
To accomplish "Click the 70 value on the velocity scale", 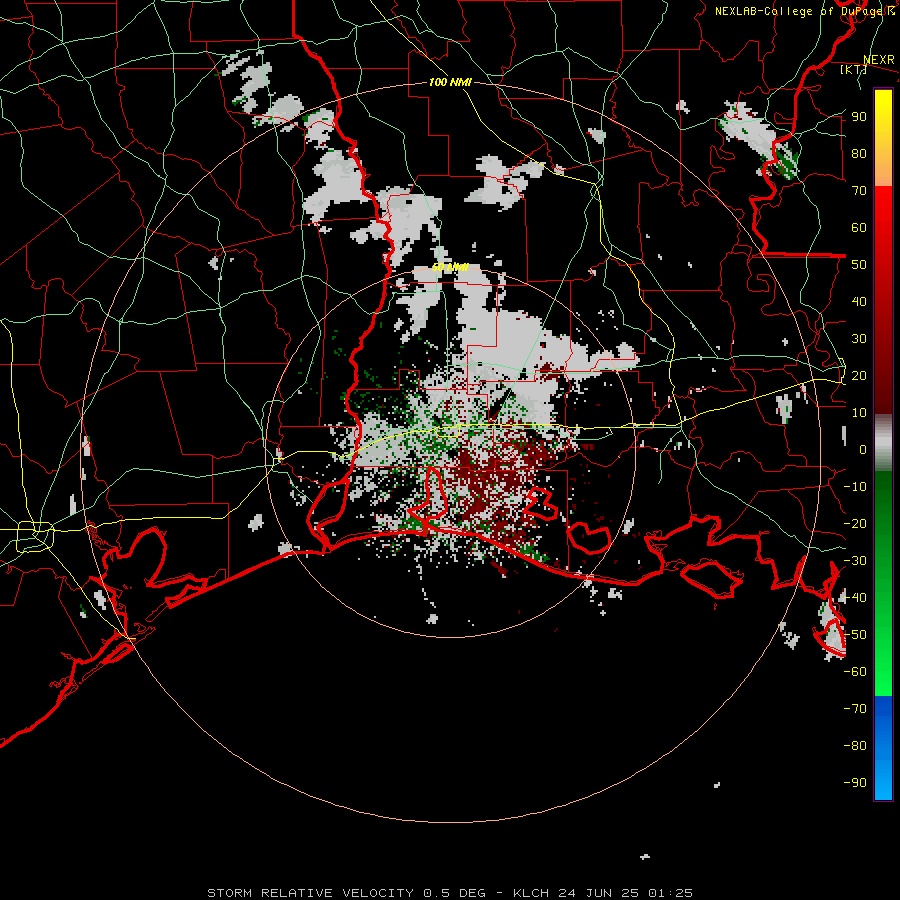I will coord(859,190).
